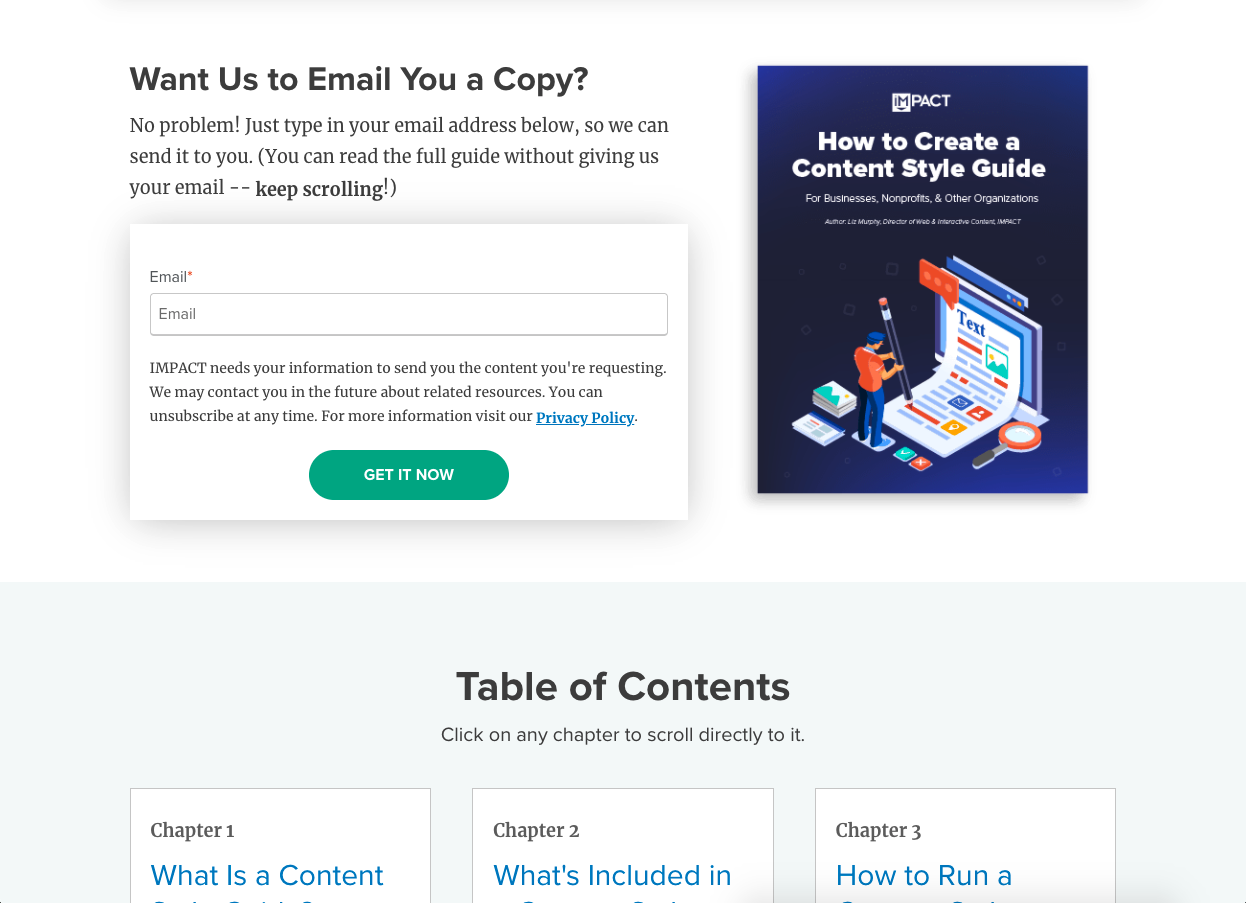This screenshot has width=1246, height=903.
Task: Click the Email input field
Action: (408, 314)
